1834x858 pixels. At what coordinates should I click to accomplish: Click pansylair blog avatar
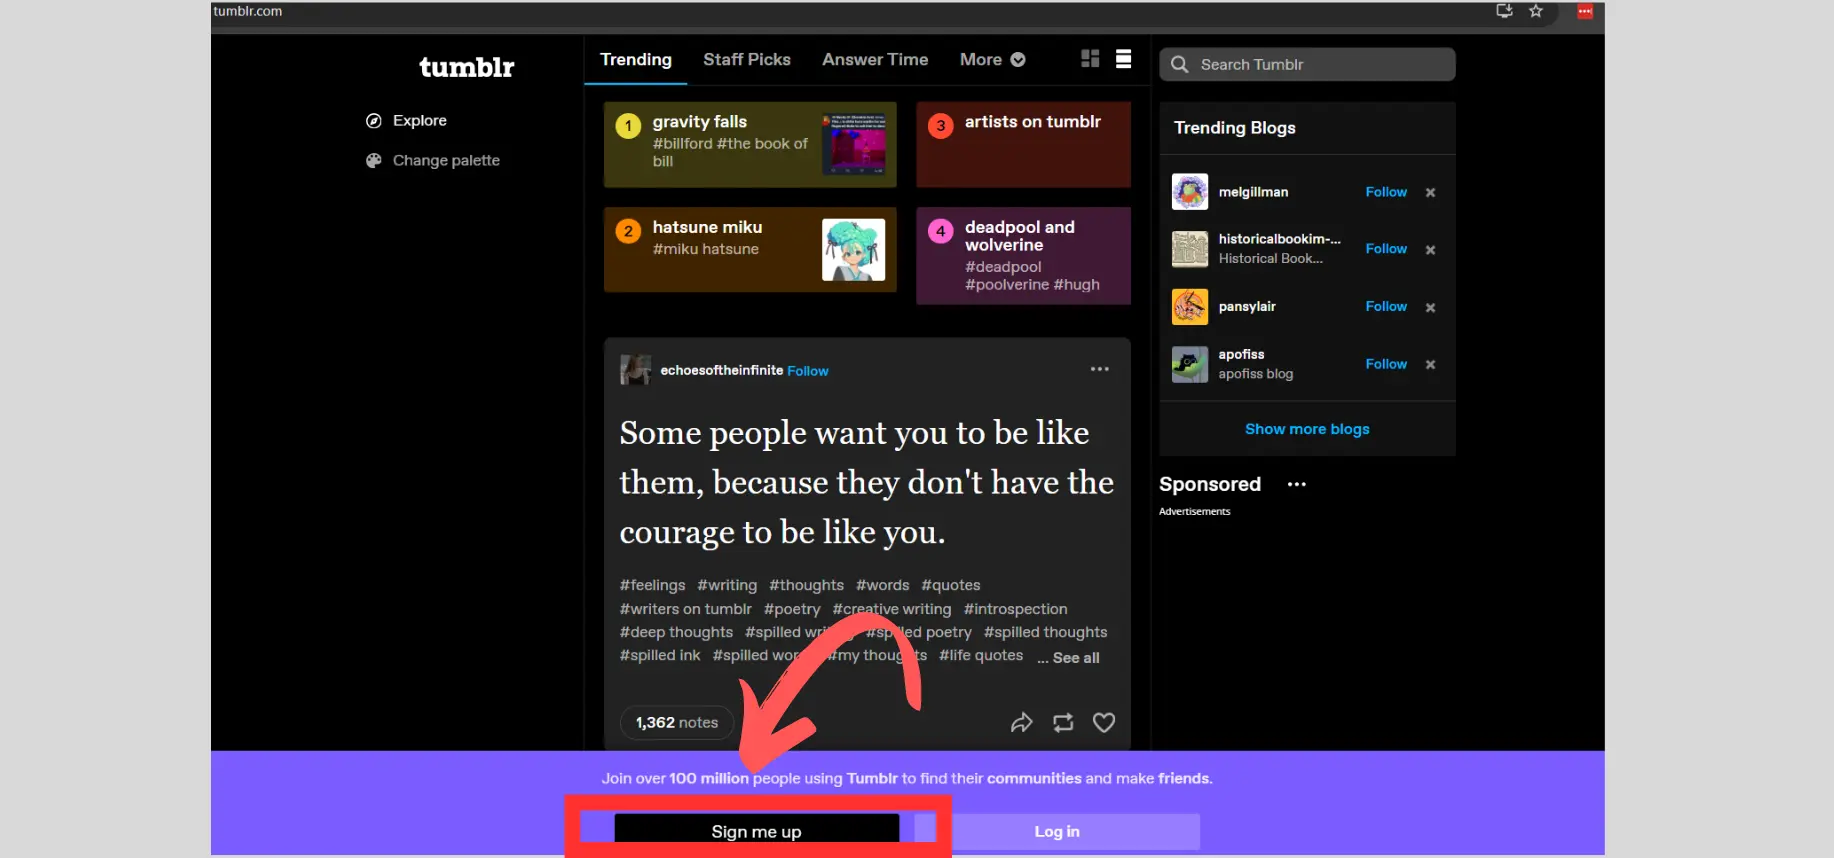tap(1190, 307)
